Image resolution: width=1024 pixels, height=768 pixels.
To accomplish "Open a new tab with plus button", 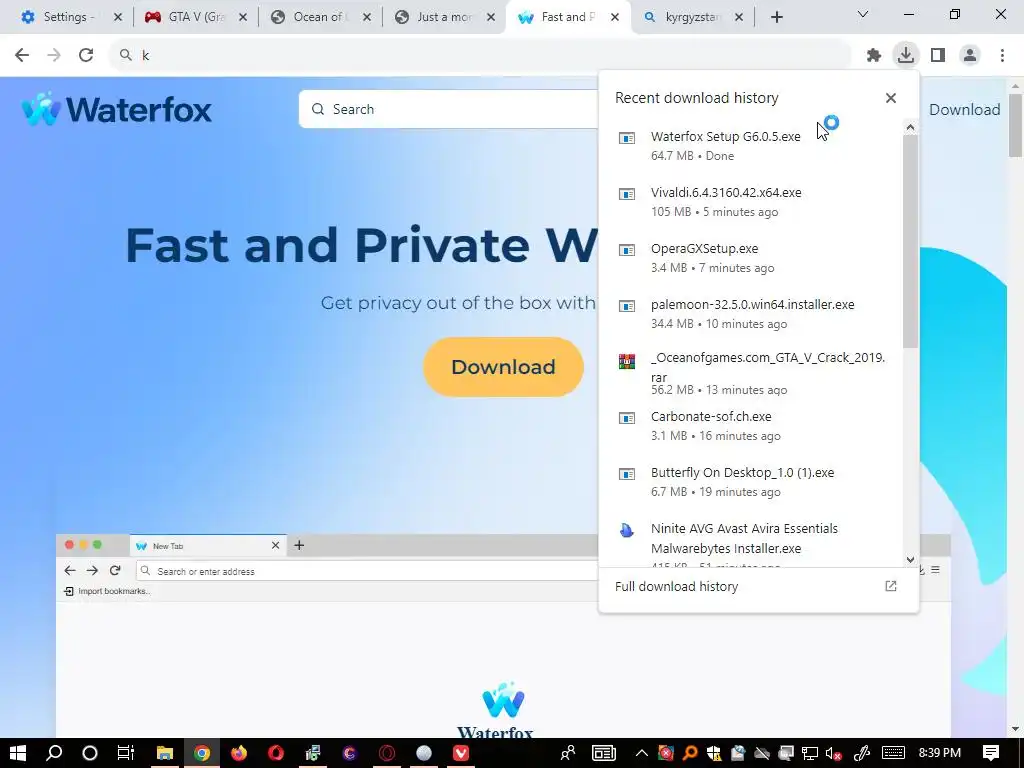I will 776,17.
